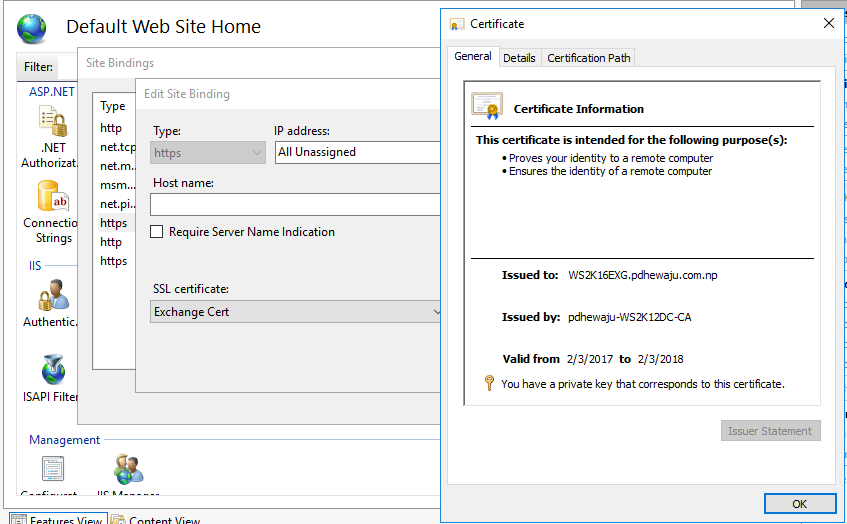The image size is (847, 524).
Task: Expand the SSL certificate dropdown showing Exchange Cert
Action: point(295,312)
